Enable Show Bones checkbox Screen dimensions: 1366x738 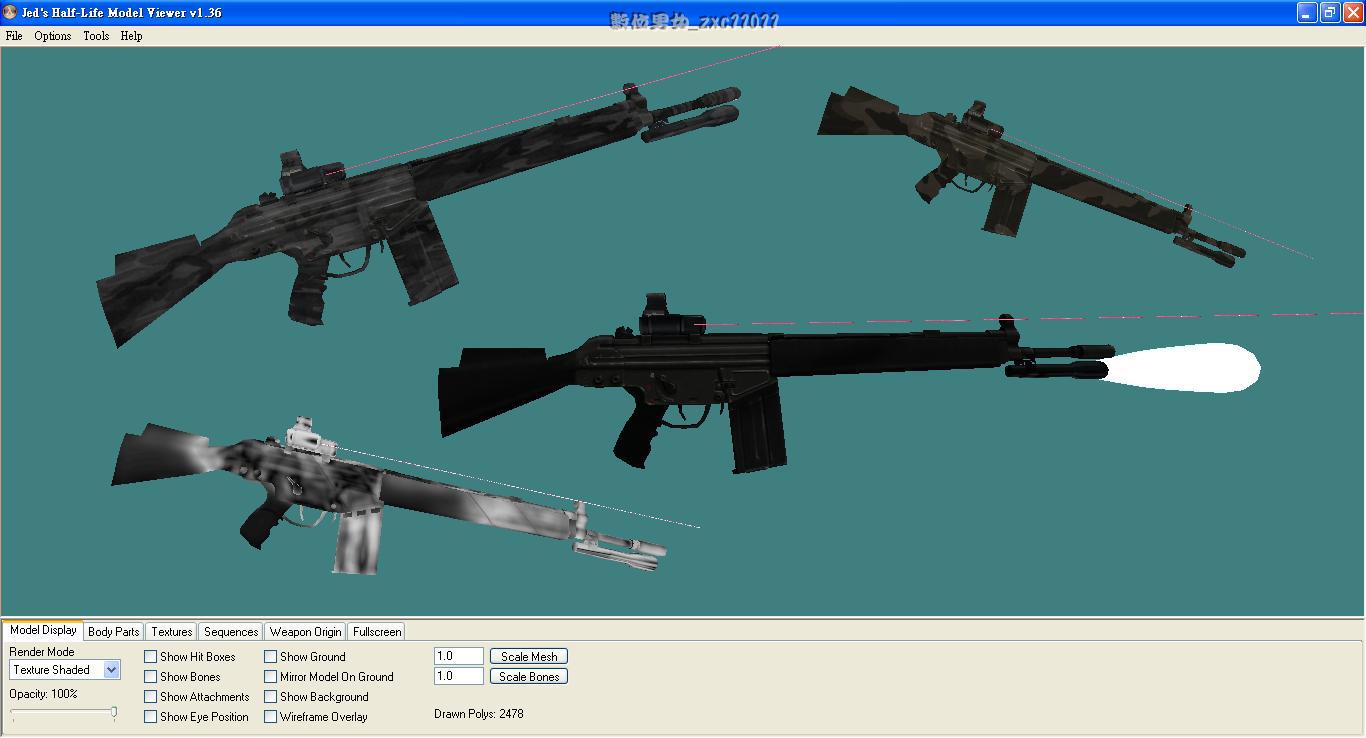[151, 677]
